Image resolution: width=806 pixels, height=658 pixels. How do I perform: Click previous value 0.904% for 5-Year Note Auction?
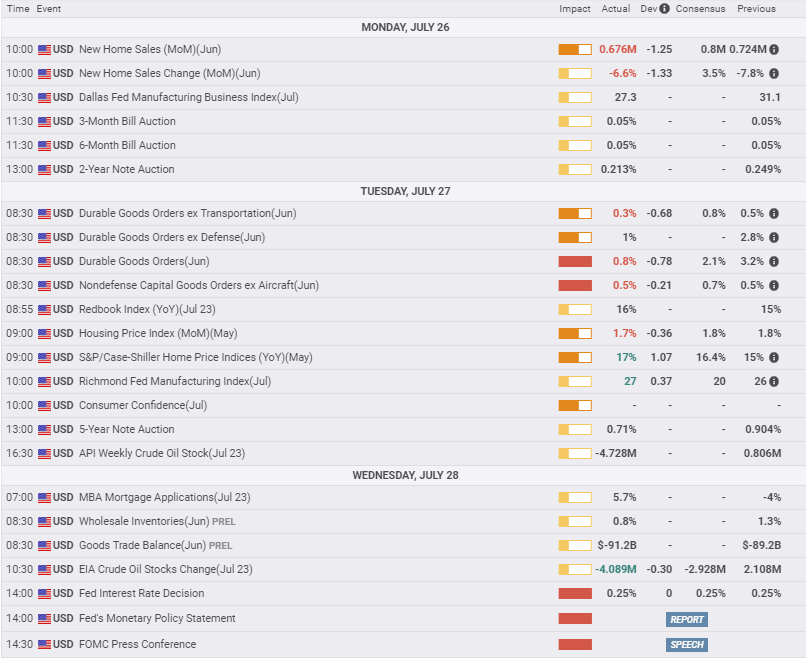[763, 429]
